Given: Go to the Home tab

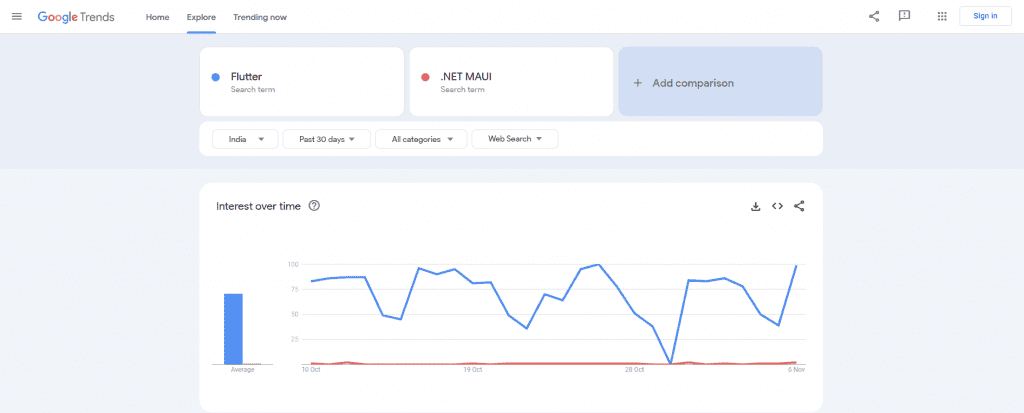Looking at the screenshot, I should coord(157,17).
